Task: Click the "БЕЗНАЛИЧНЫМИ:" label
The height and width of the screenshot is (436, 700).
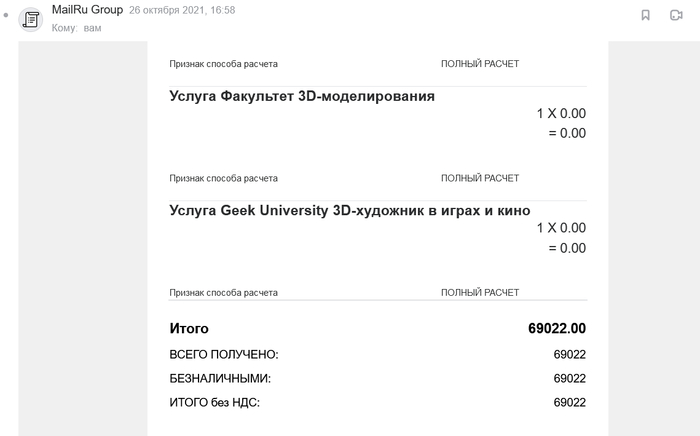Action: [220, 378]
